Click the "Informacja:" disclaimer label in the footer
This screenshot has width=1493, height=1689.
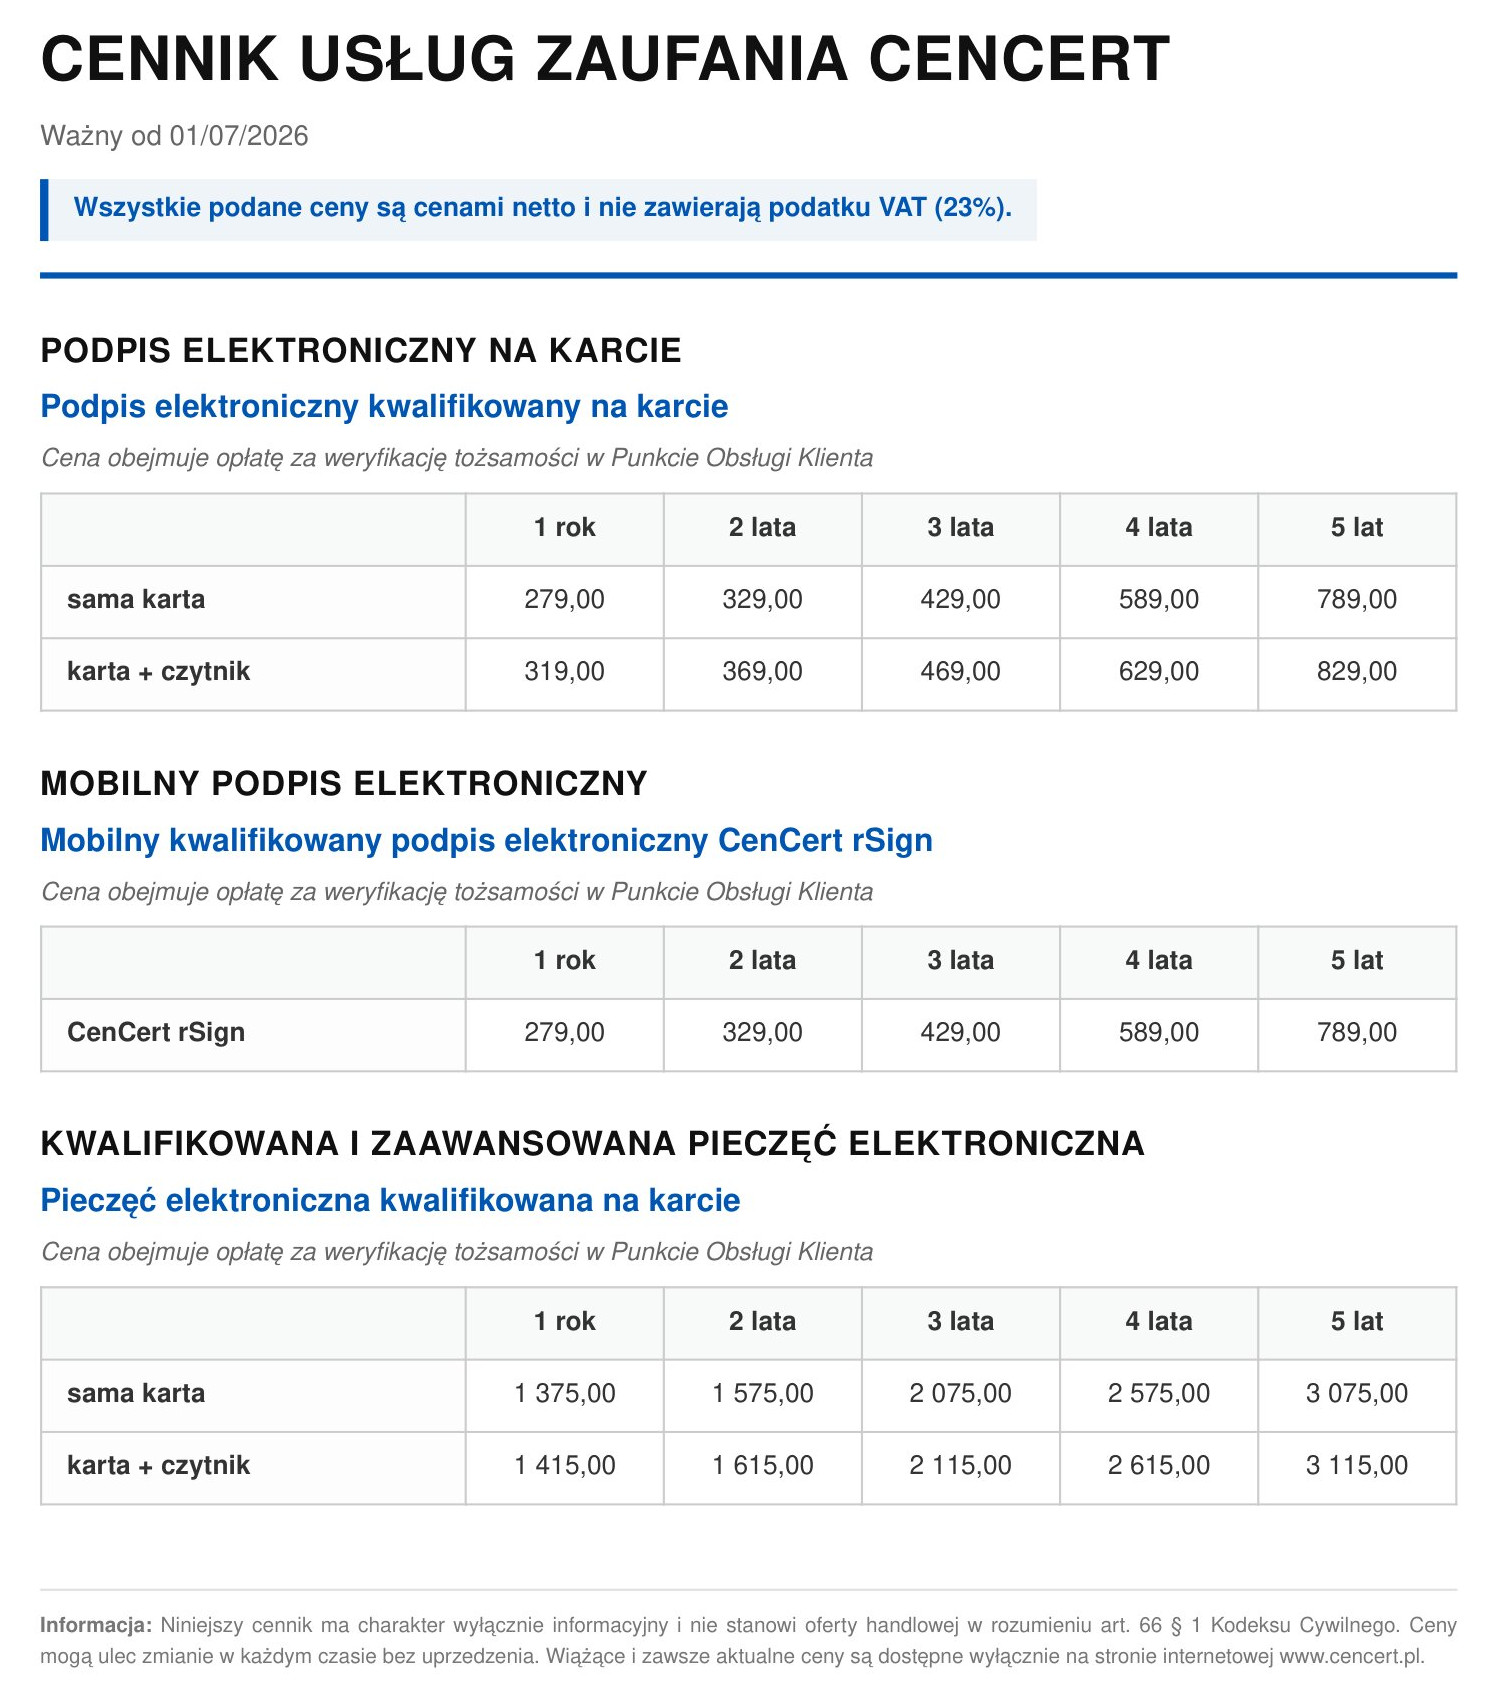pos(96,1626)
